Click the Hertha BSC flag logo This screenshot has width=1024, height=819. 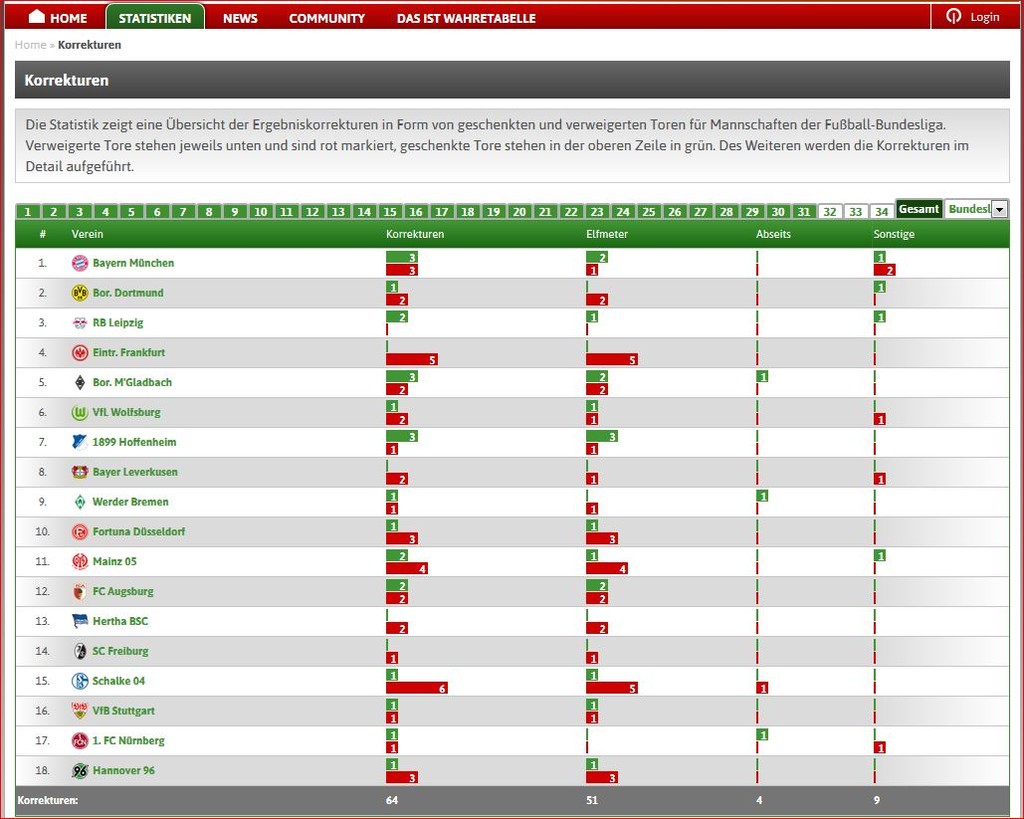pos(80,621)
